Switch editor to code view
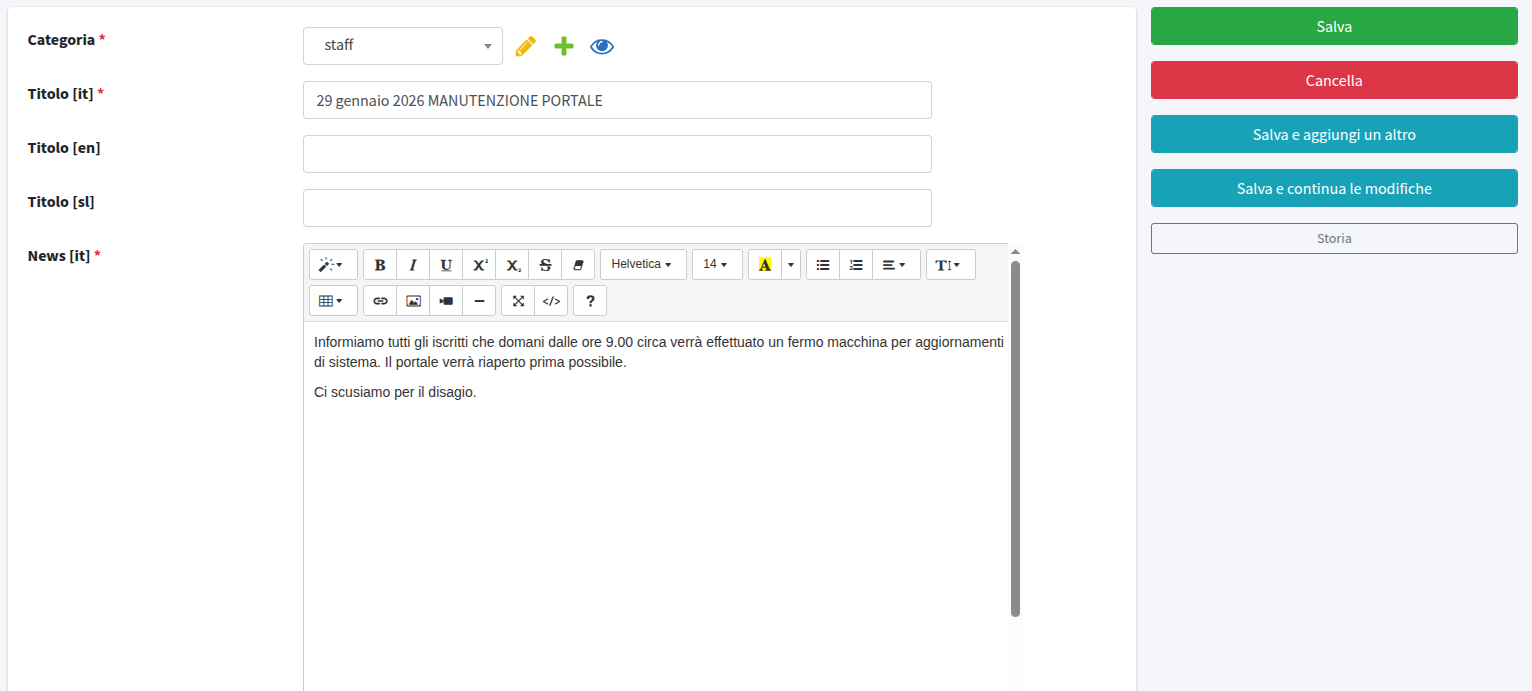The height and width of the screenshot is (691, 1532). 551,301
